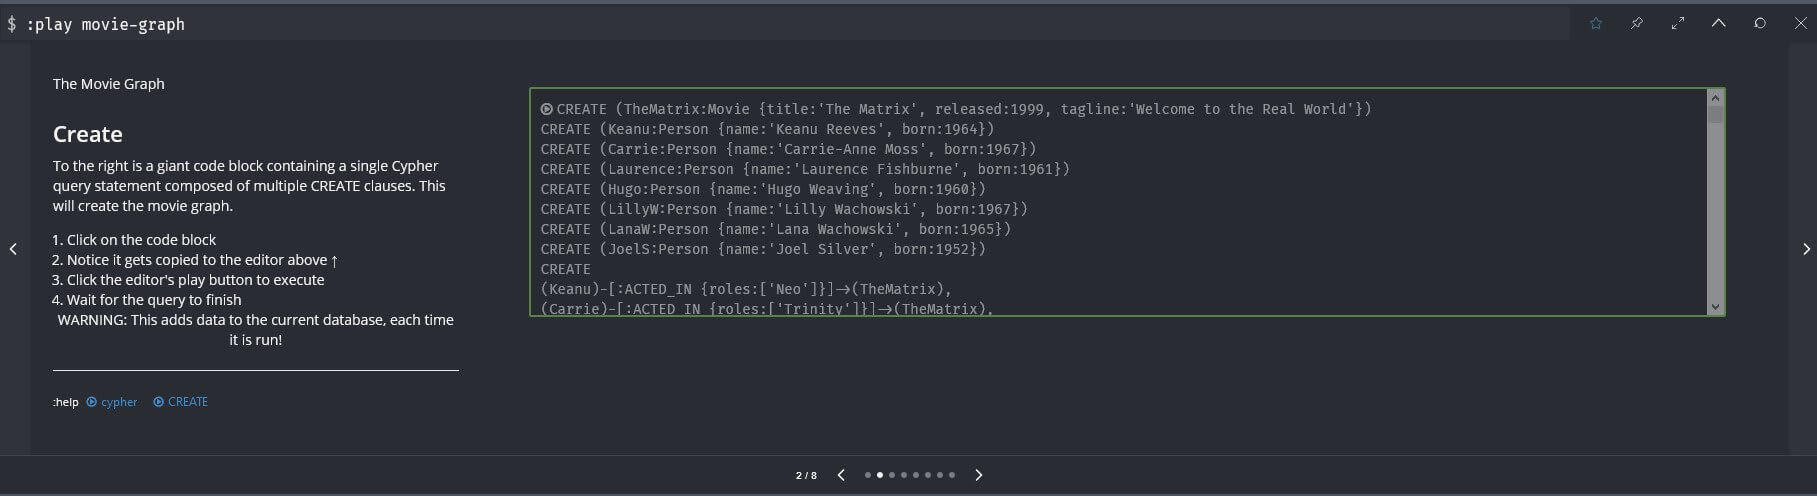
Task: Close the movie-graph frame
Action: (1801, 23)
